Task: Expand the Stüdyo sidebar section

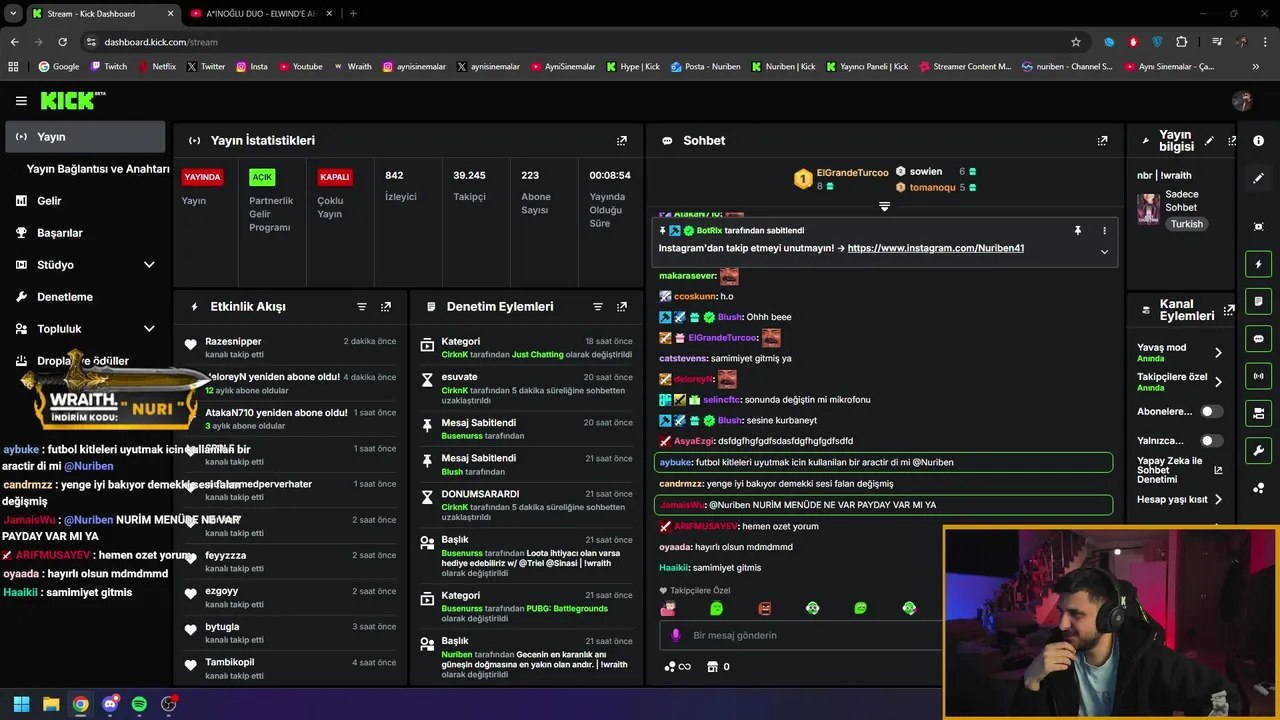Action: pos(149,265)
